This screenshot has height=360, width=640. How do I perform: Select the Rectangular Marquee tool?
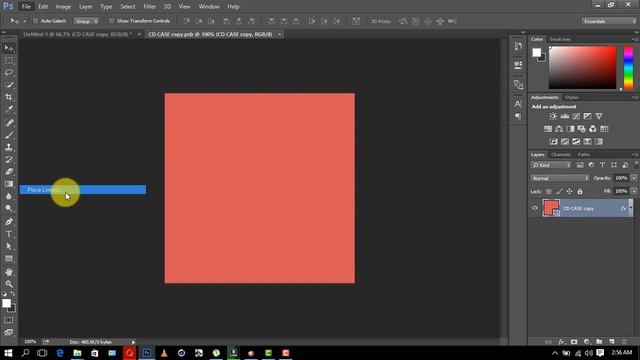(x=9, y=60)
